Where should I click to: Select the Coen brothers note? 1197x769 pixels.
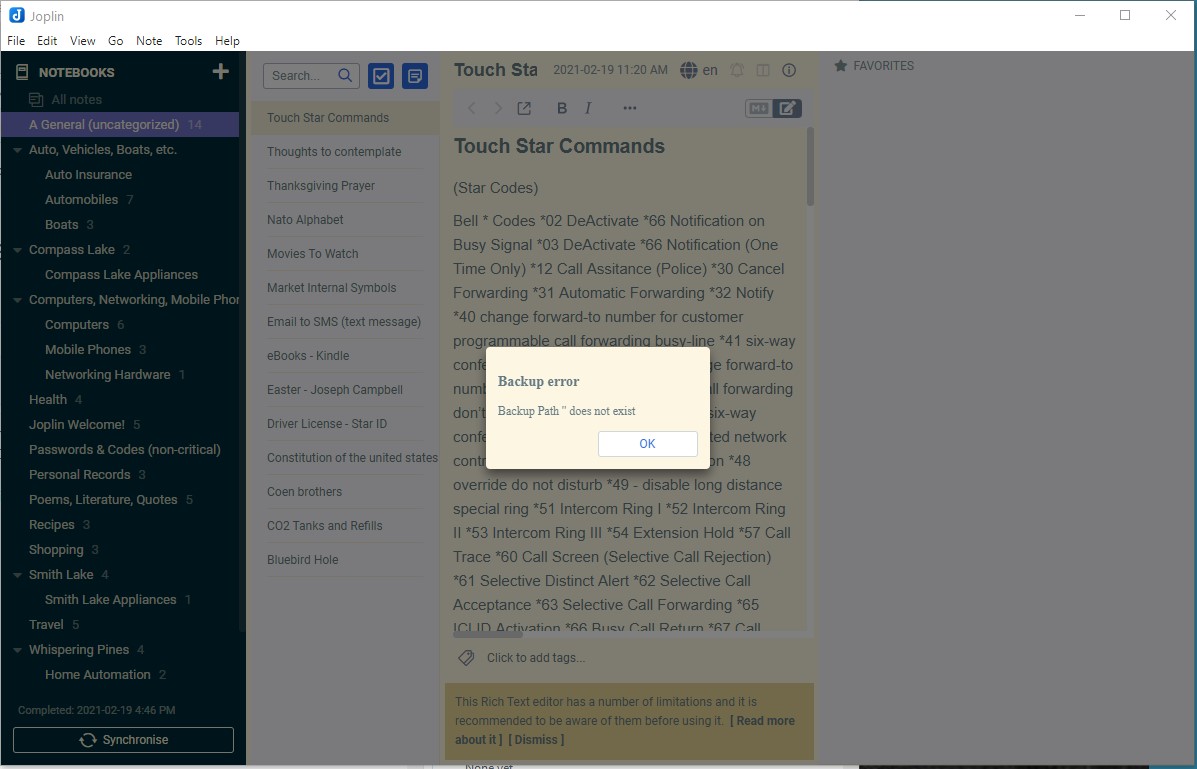(345, 492)
